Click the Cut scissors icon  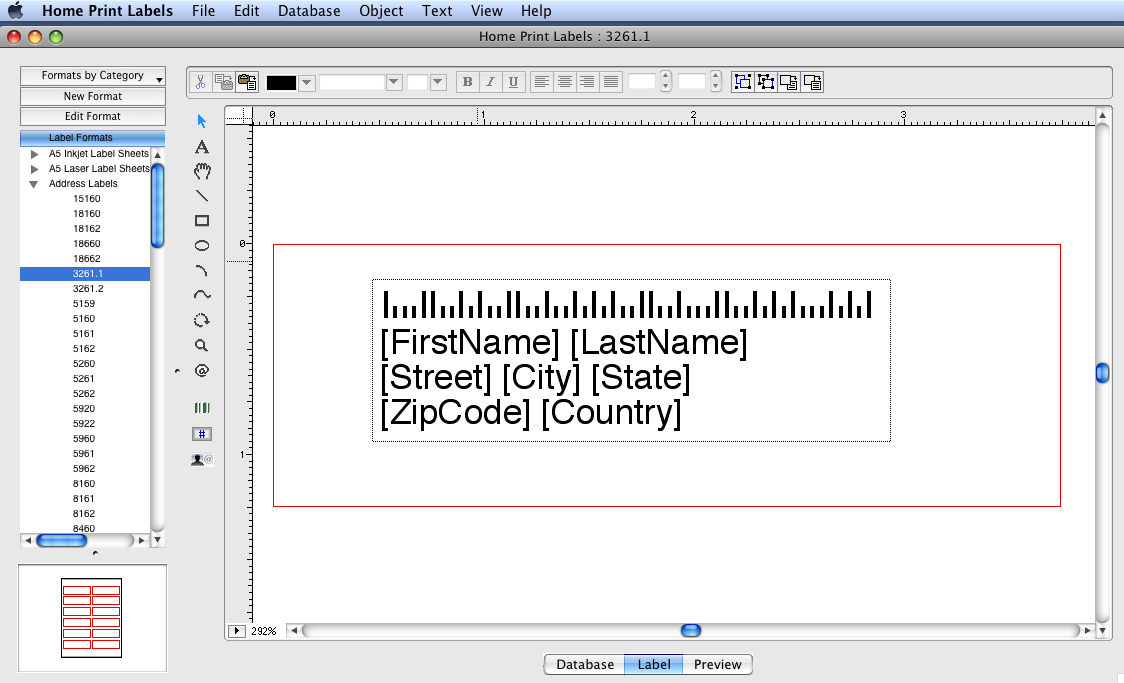tap(201, 83)
